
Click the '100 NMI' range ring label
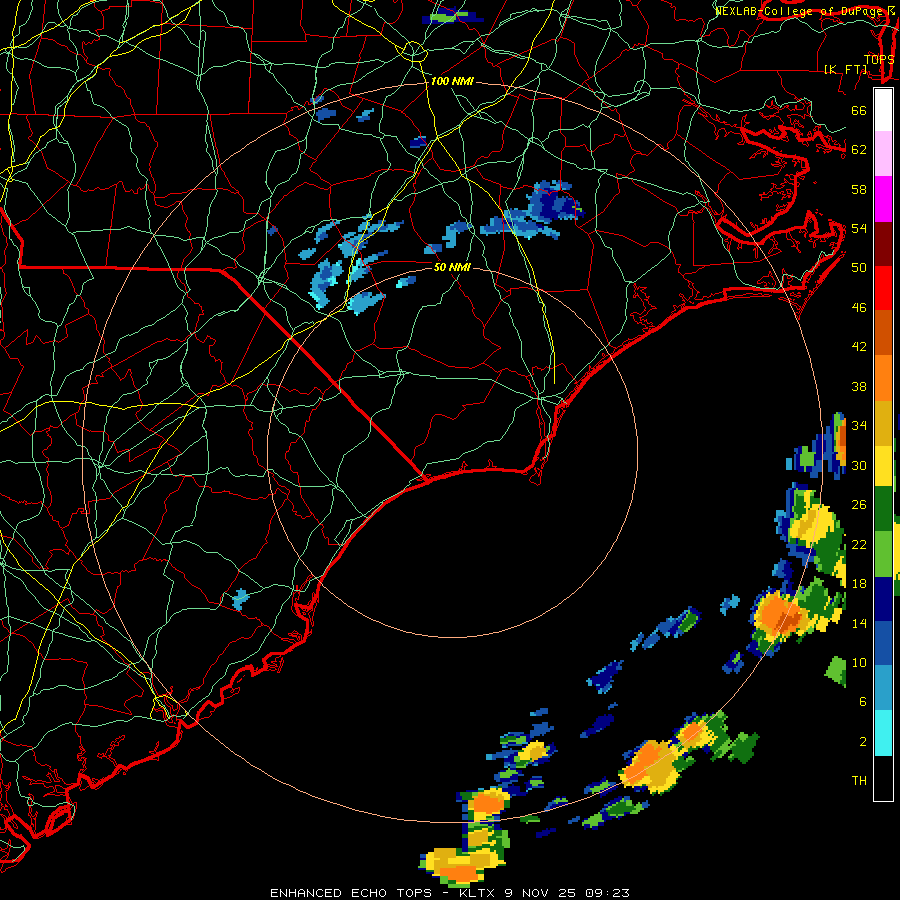coord(452,82)
